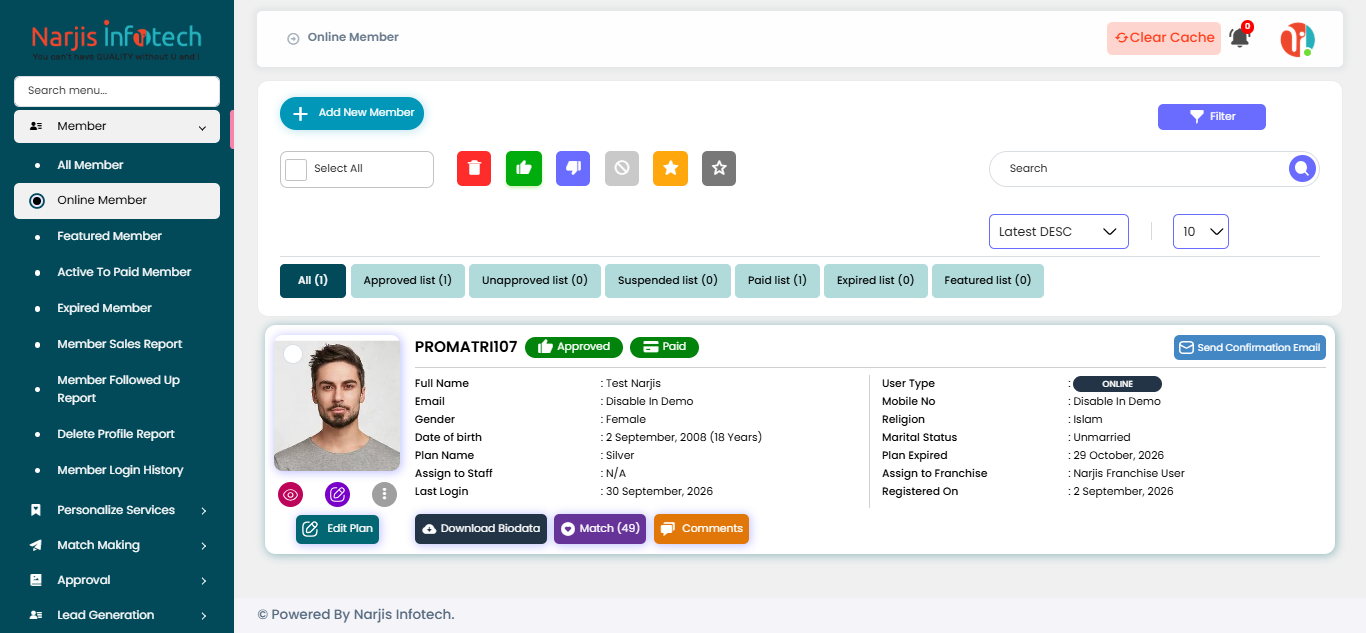Open Member Sales Report
The width and height of the screenshot is (1366, 633).
(x=119, y=344)
